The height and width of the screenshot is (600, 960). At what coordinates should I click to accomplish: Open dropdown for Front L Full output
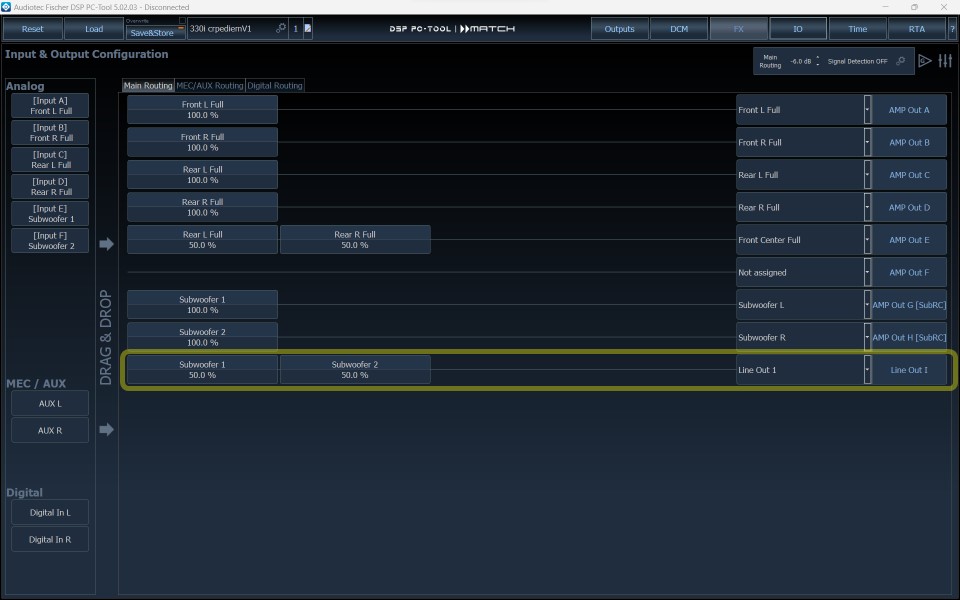point(867,110)
